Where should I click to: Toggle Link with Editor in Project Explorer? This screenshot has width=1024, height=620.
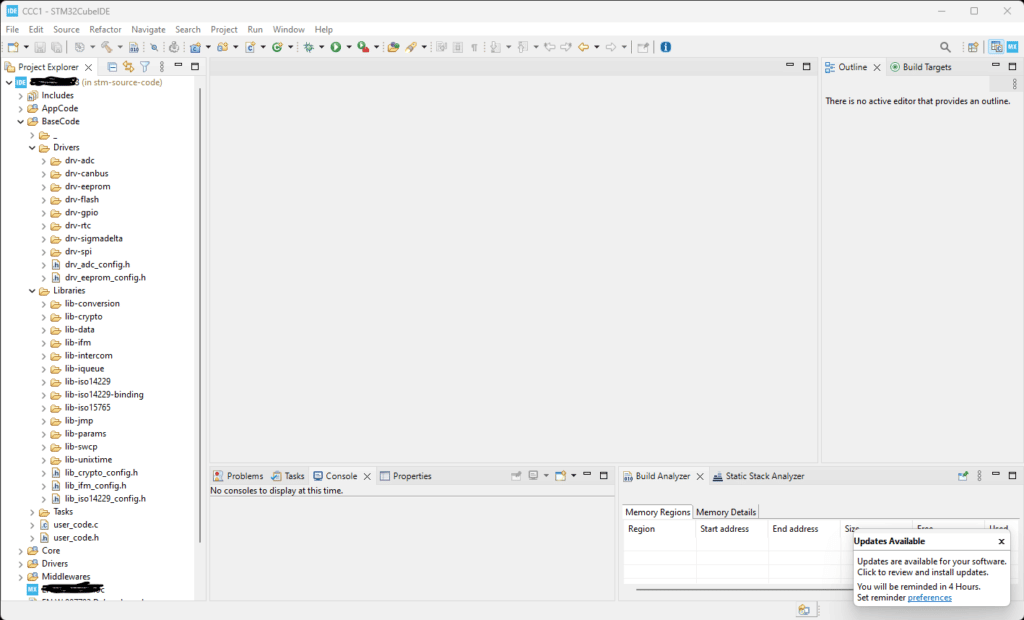[129, 67]
